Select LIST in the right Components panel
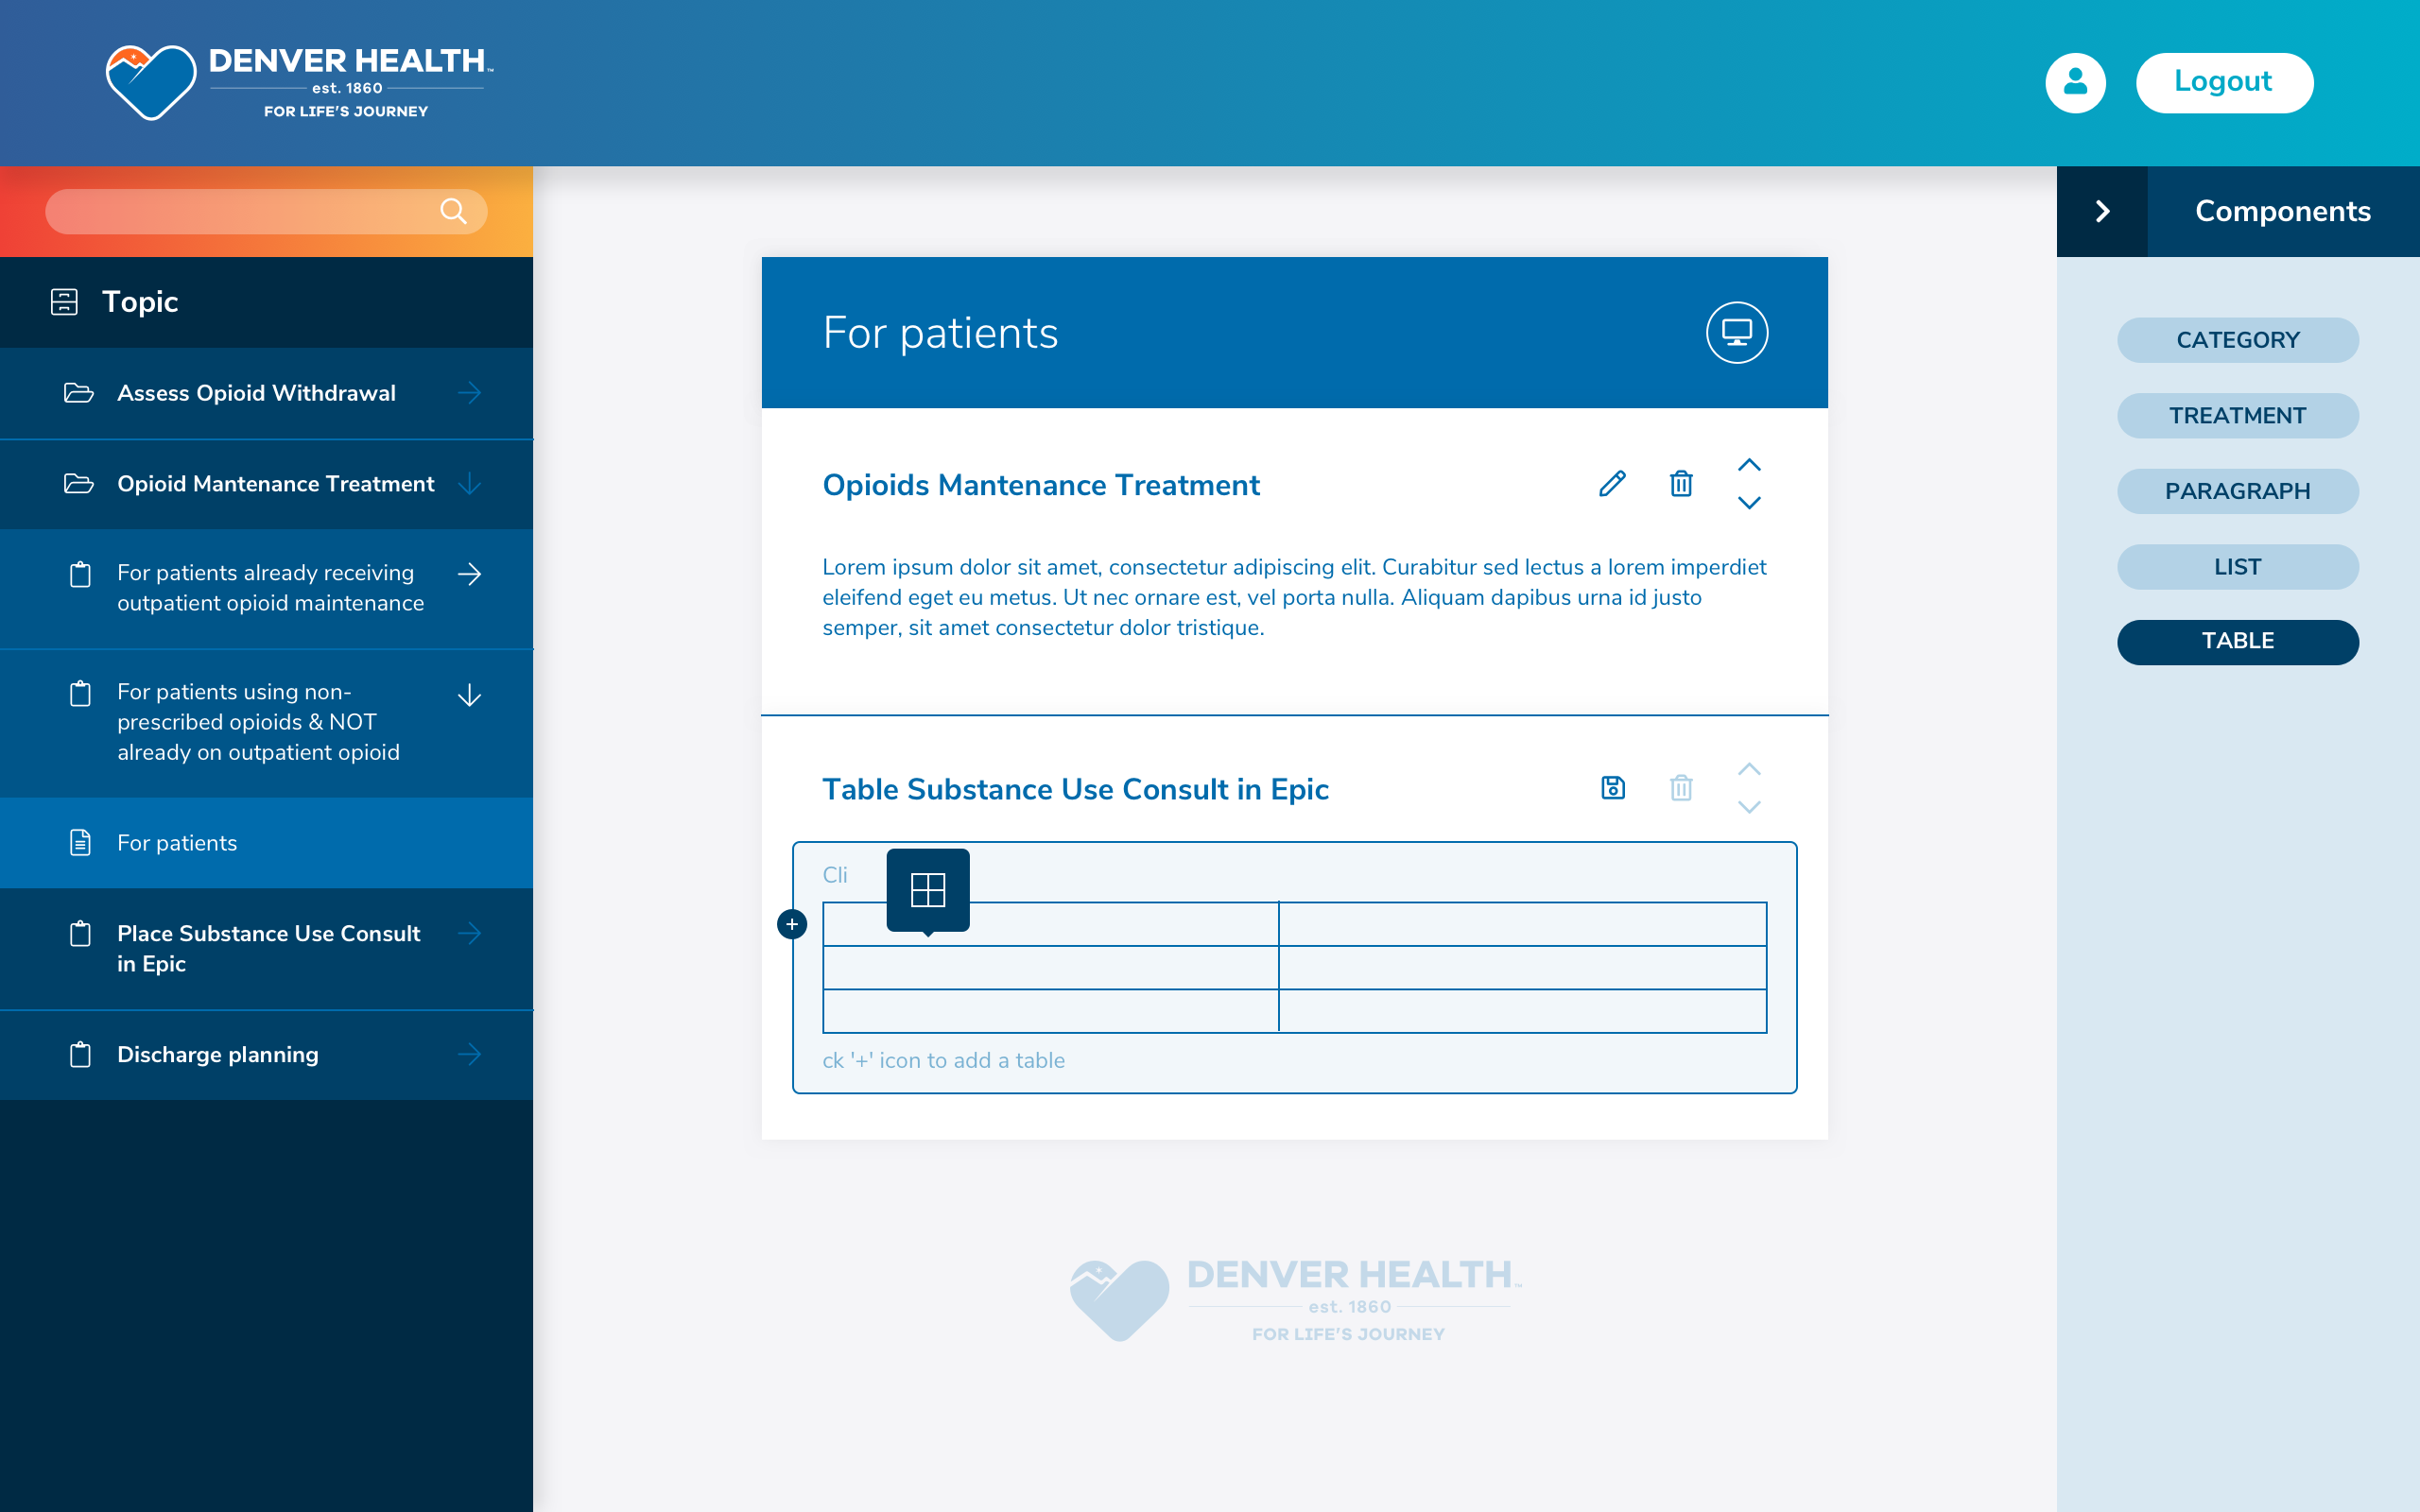Screen dimensions: 2420x1512 tap(2237, 564)
